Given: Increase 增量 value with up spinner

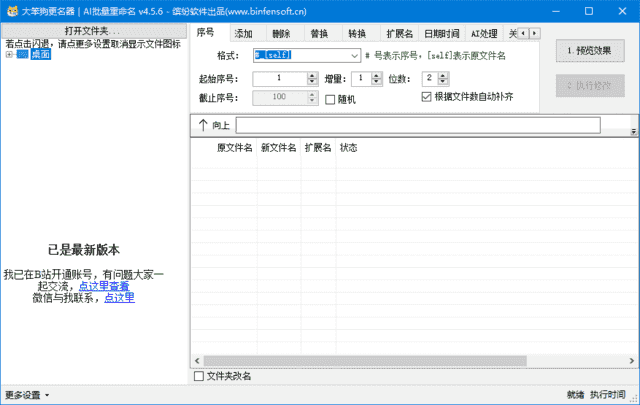Looking at the screenshot, I should coord(376,76).
